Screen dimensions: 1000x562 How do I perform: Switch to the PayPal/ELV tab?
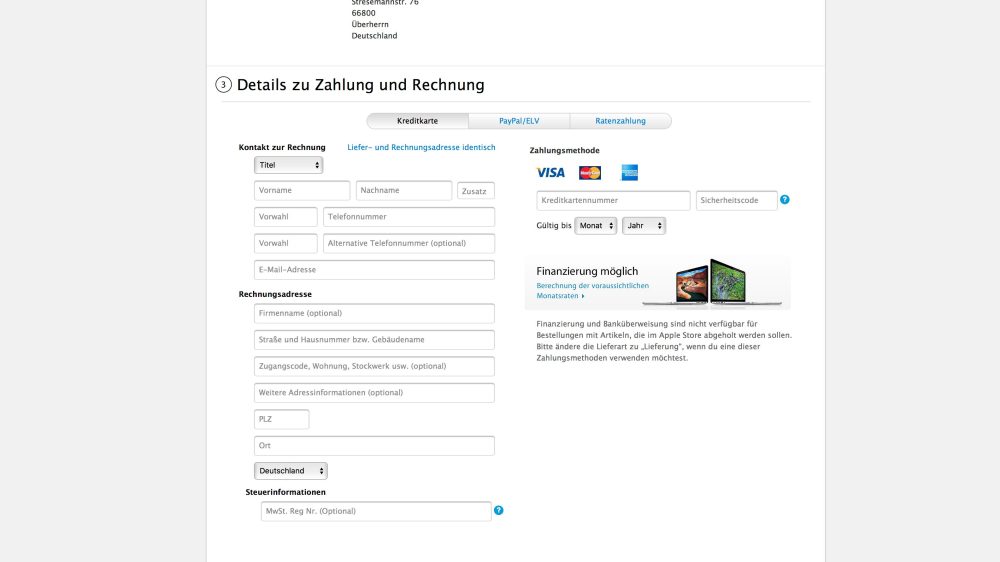[x=519, y=121]
